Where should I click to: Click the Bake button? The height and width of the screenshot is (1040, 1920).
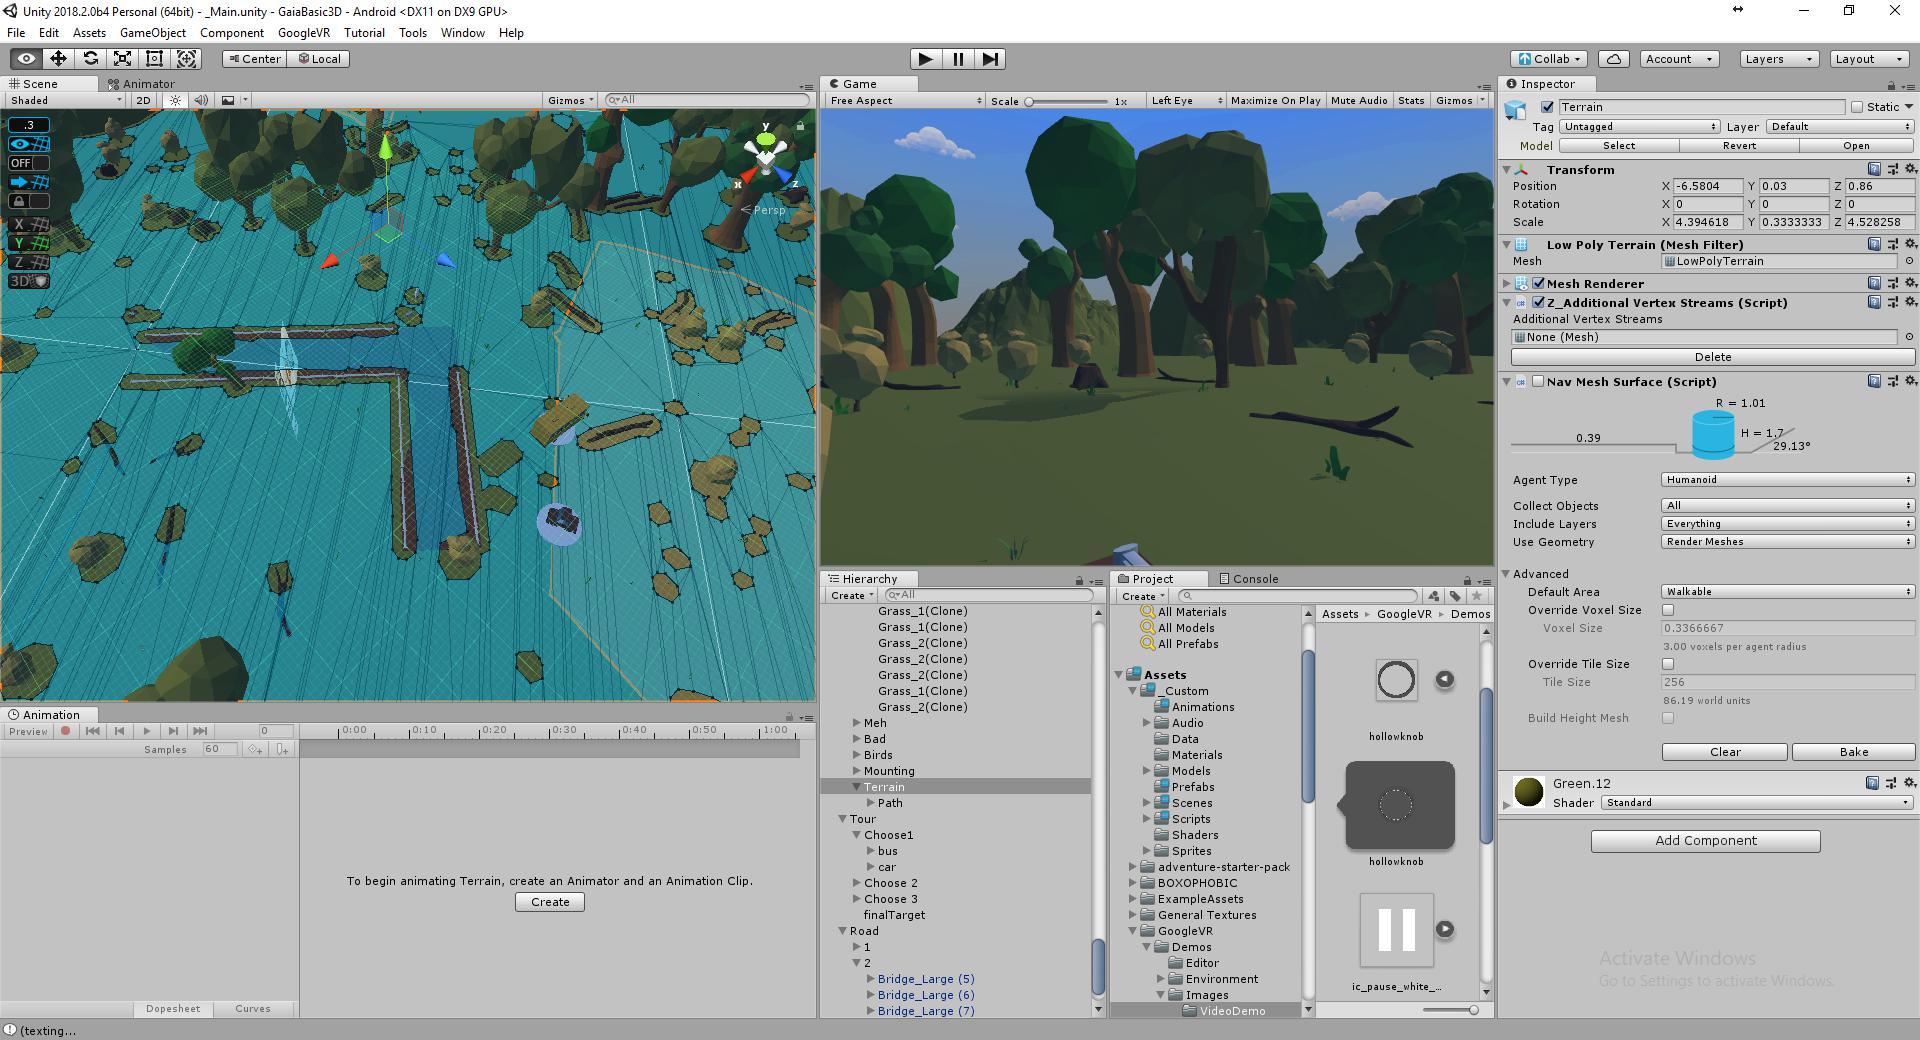[x=1853, y=752]
